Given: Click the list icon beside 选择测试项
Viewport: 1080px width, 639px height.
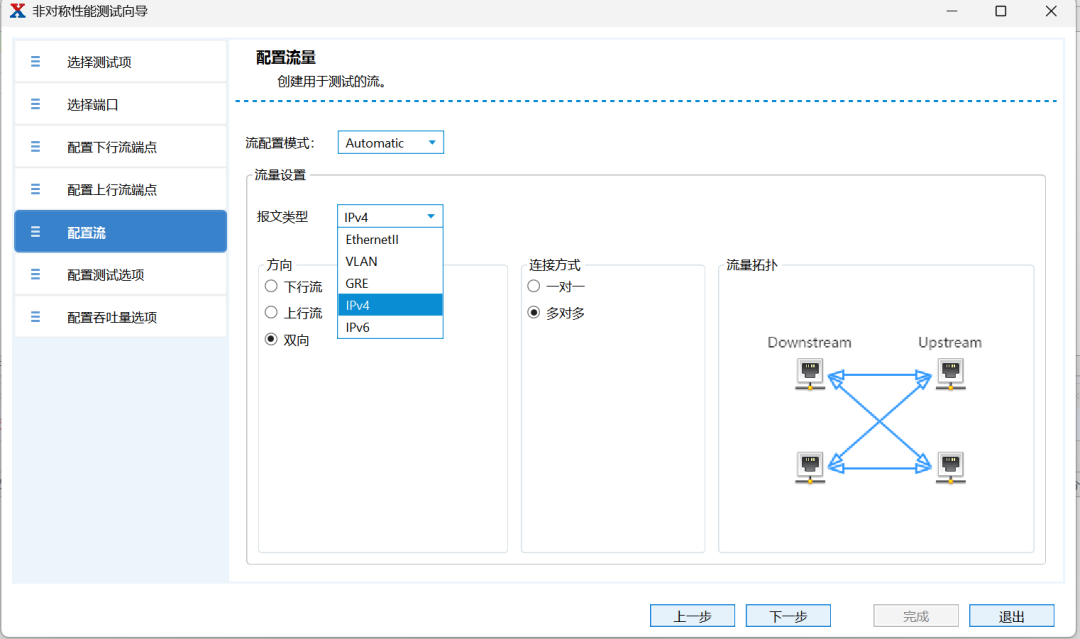Looking at the screenshot, I should 36,62.
